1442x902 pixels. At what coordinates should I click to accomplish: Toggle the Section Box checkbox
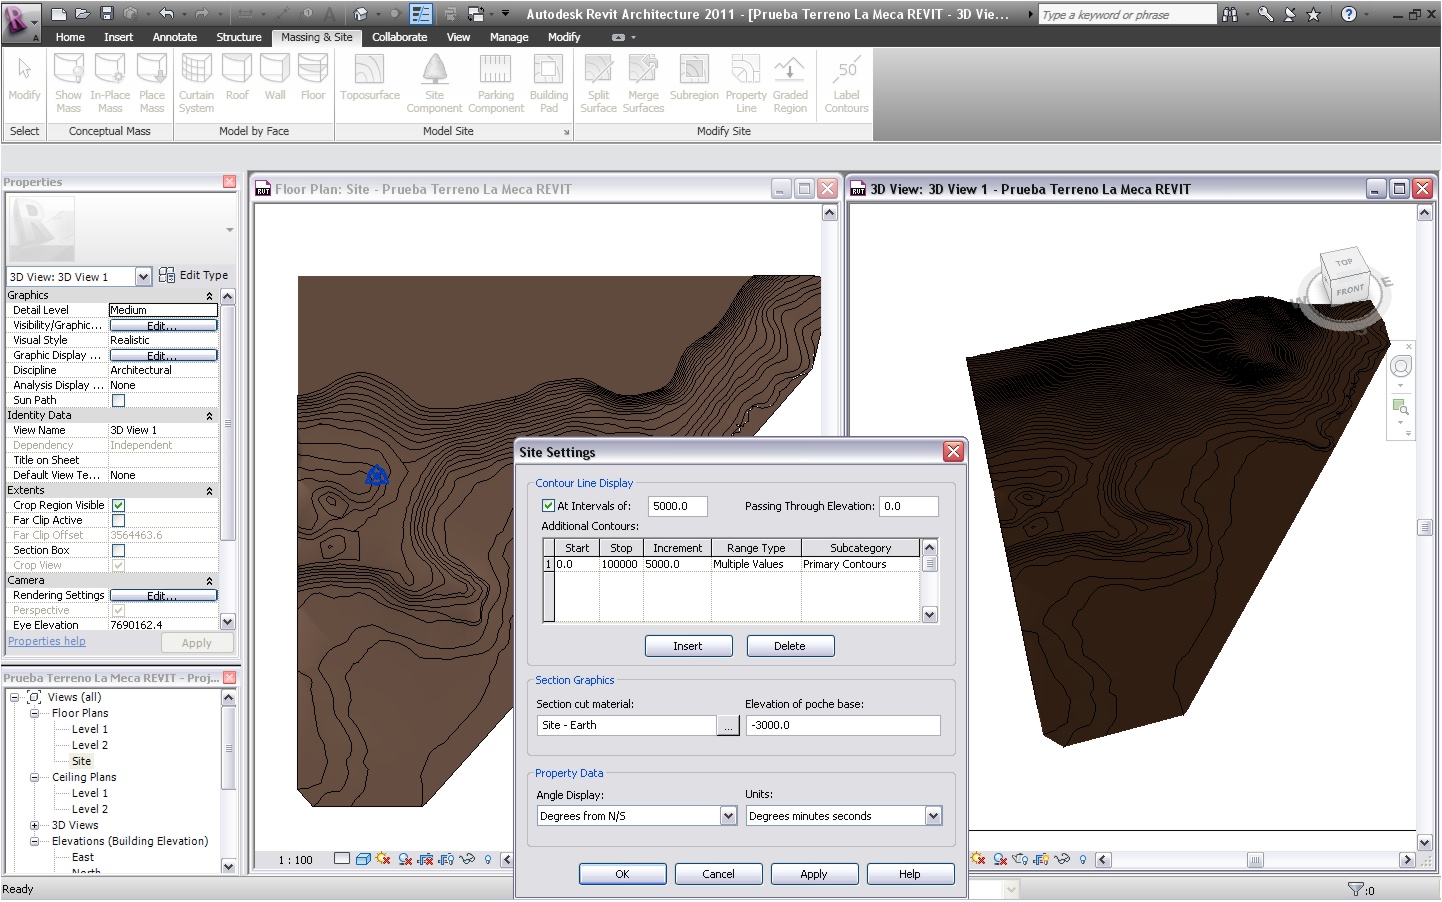118,551
